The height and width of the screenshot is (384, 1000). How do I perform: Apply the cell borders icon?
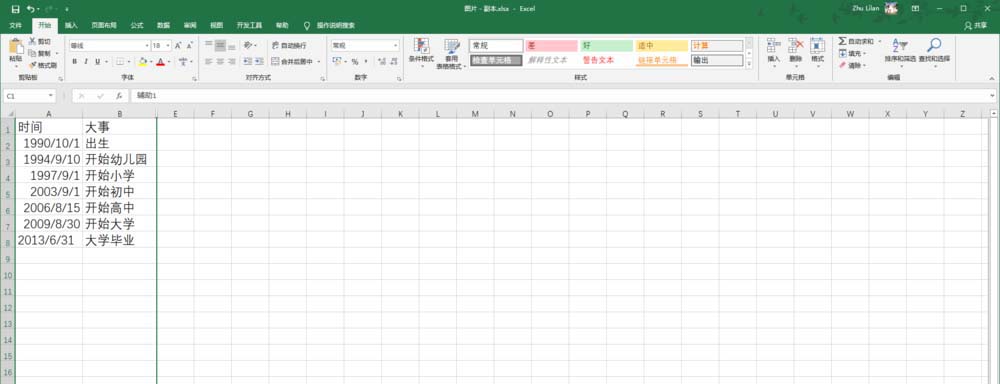(119, 62)
